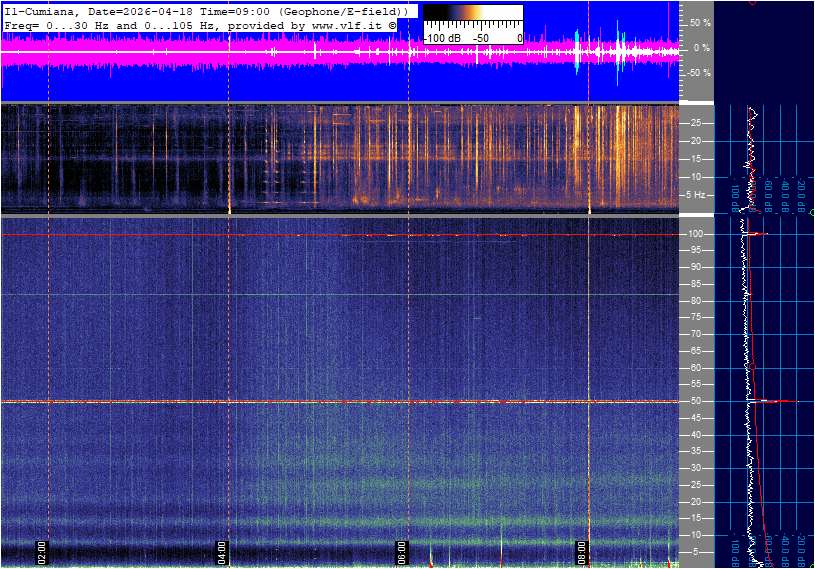Click the 100 Hz peak in spectrum graph
This screenshot has height=569, width=815.
click(x=758, y=234)
